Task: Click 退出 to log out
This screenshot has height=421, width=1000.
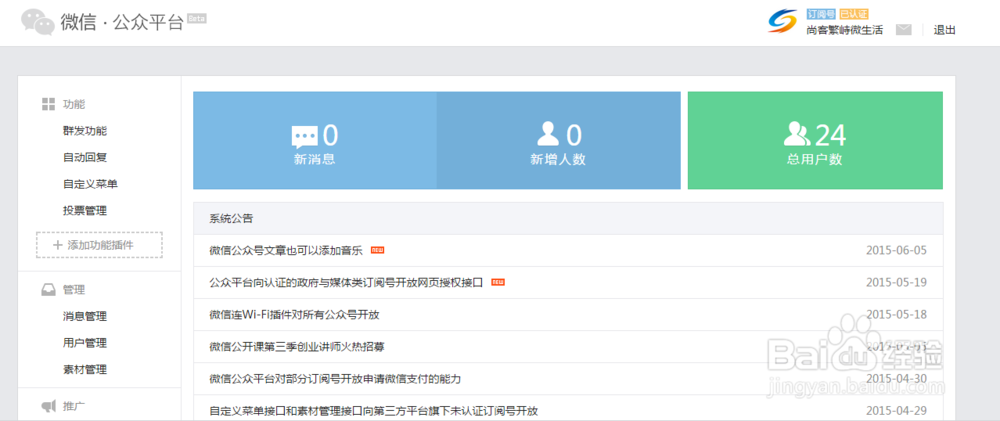Action: [x=945, y=30]
